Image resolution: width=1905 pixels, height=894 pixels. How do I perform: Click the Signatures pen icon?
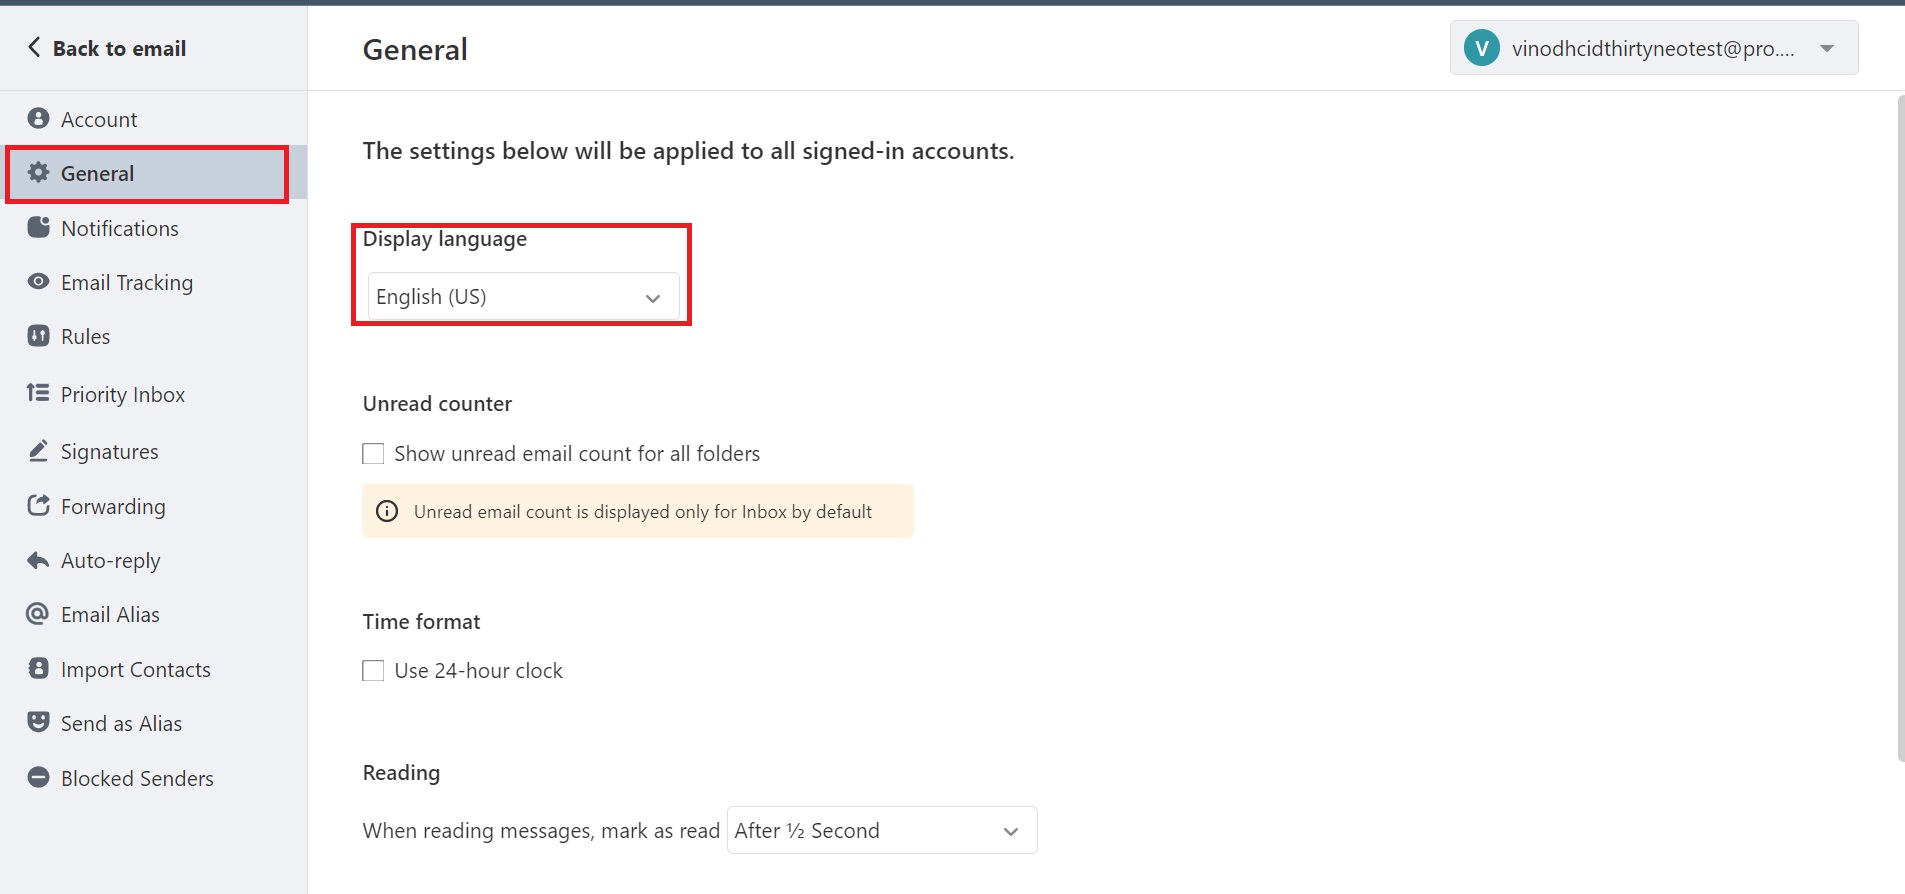pos(38,451)
